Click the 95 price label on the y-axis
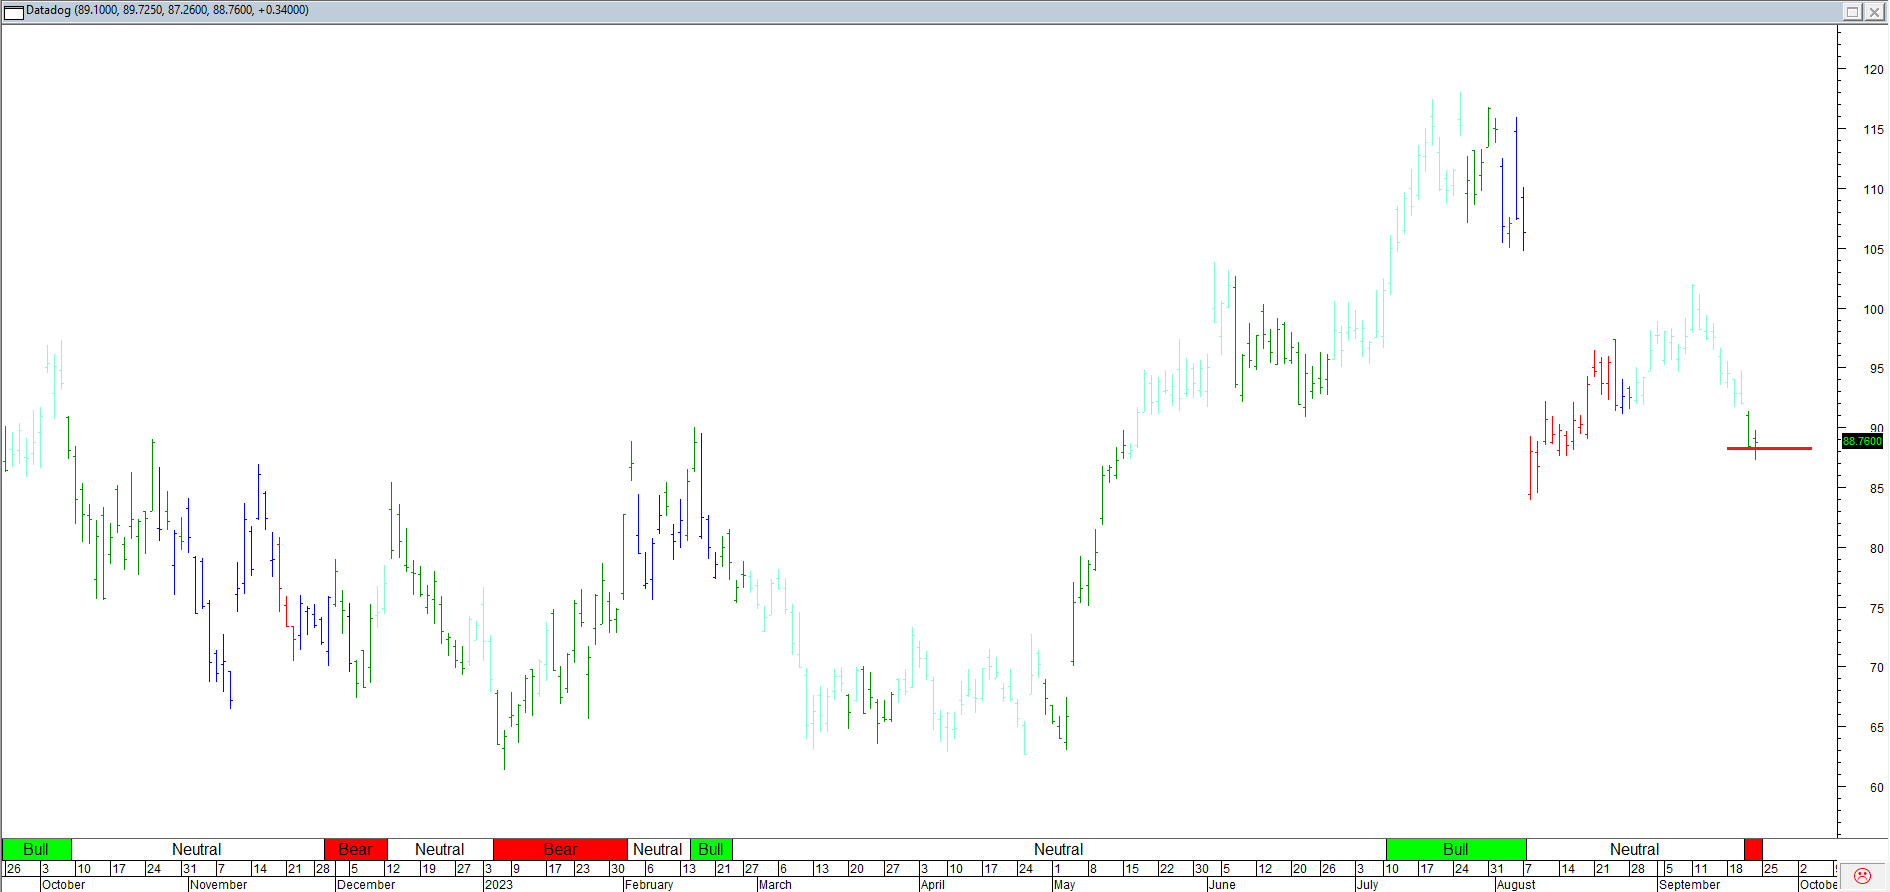Viewport: 1890px width, 892px height. (1876, 369)
